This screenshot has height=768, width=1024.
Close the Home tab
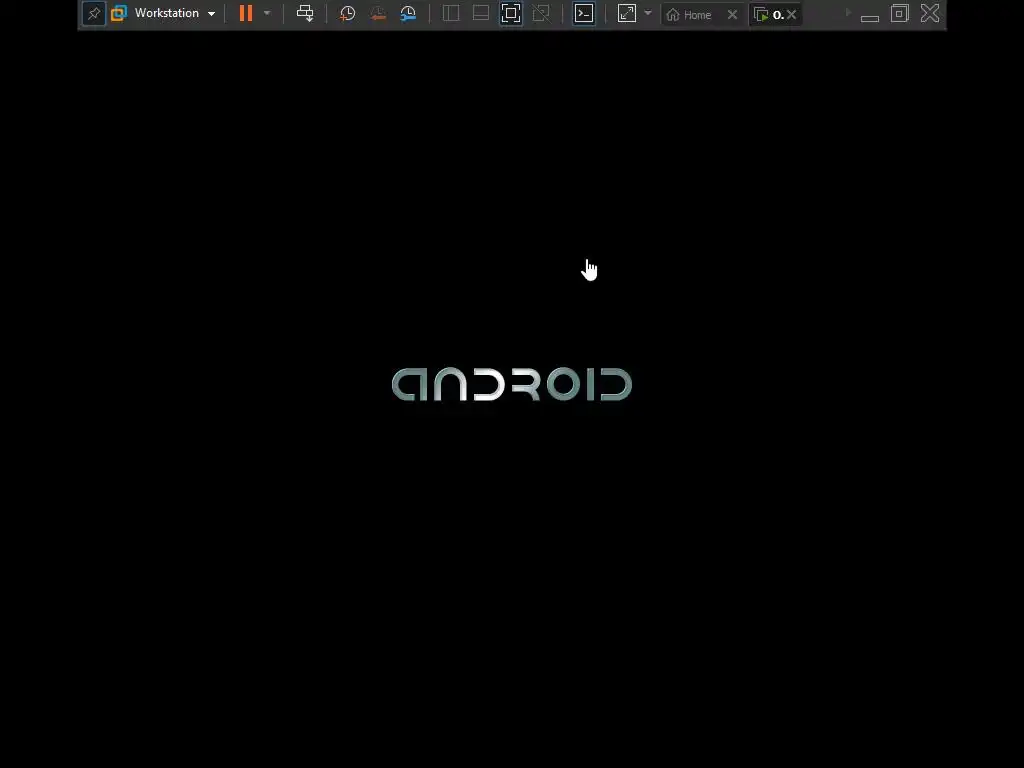tap(733, 14)
